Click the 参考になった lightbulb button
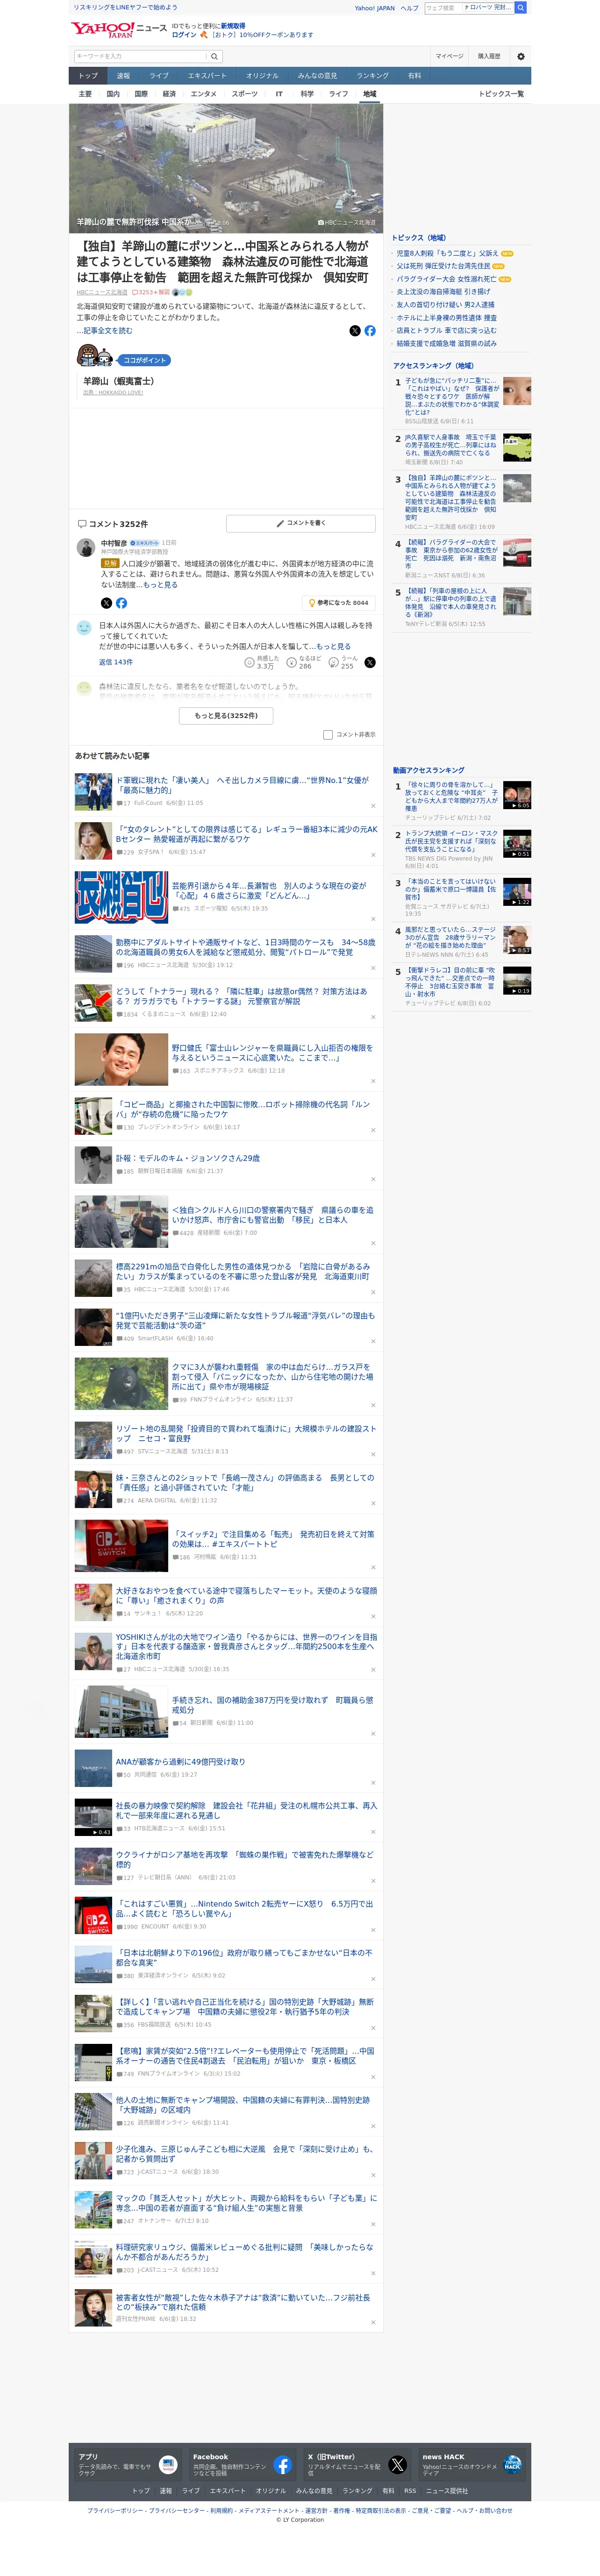This screenshot has height=2576, width=600. pos(338,603)
